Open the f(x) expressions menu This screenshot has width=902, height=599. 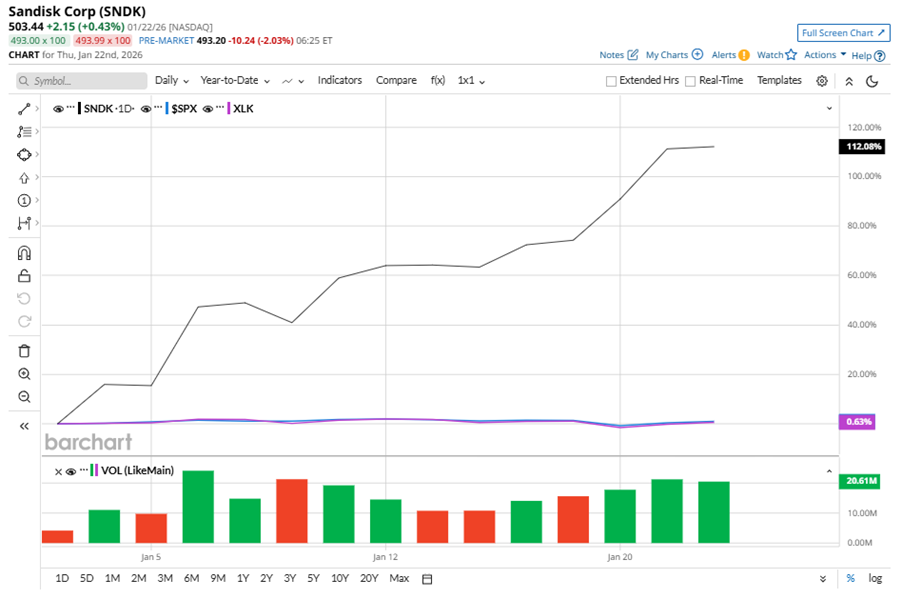coord(438,81)
